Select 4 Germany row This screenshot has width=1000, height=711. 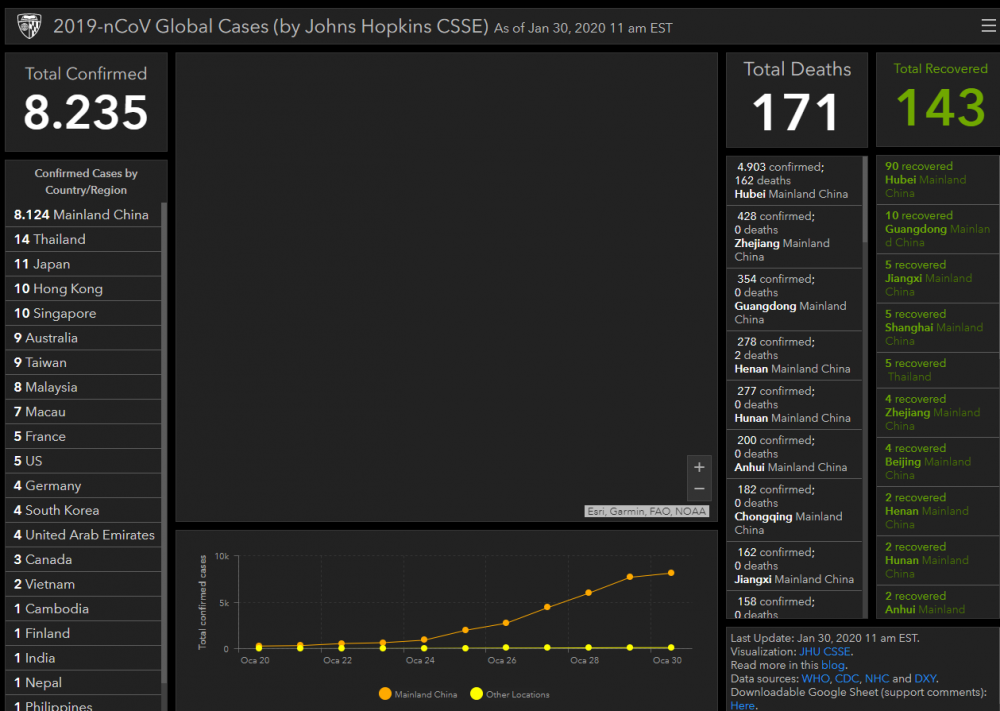click(x=83, y=486)
